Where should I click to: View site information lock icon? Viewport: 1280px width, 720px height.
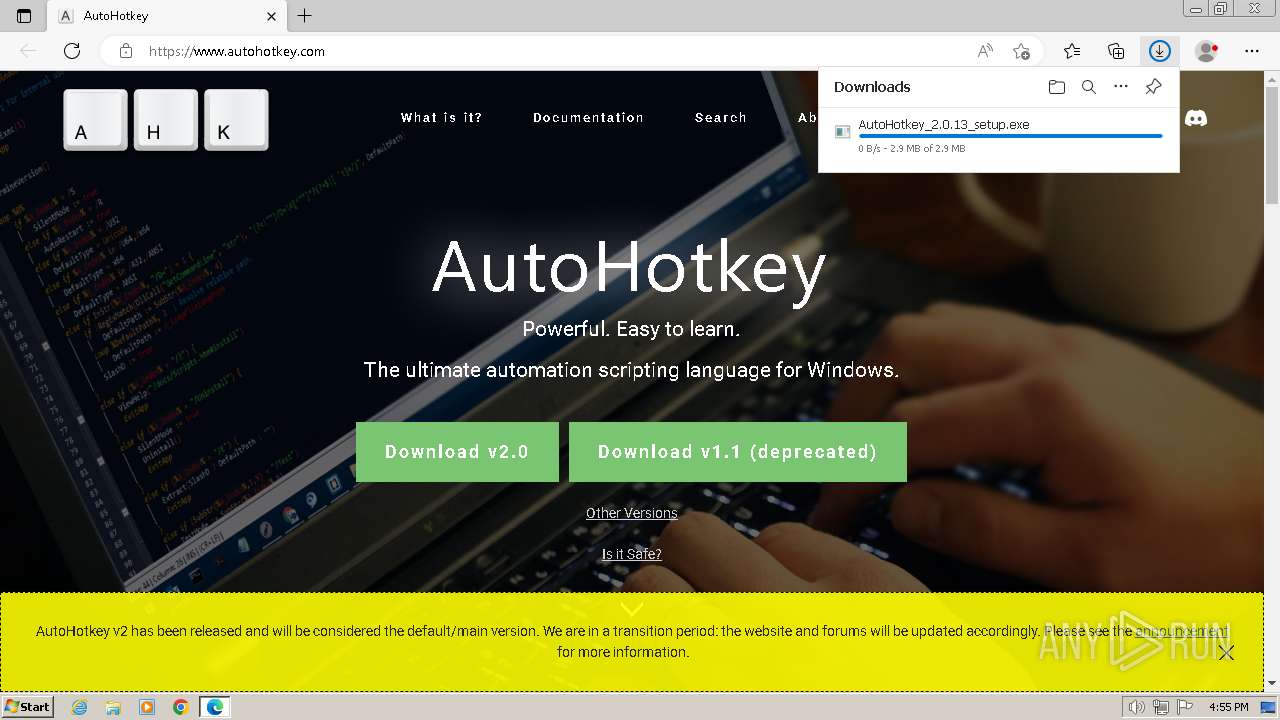(x=125, y=51)
